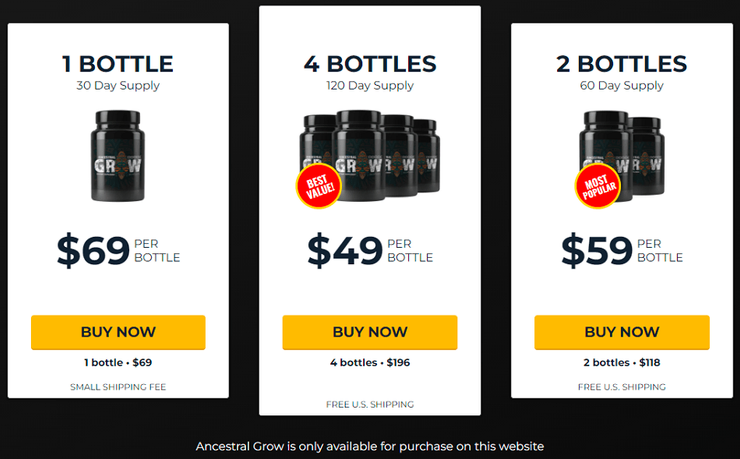The height and width of the screenshot is (459, 740).
Task: Click the red MOST POPULAR badge
Action: [x=596, y=187]
